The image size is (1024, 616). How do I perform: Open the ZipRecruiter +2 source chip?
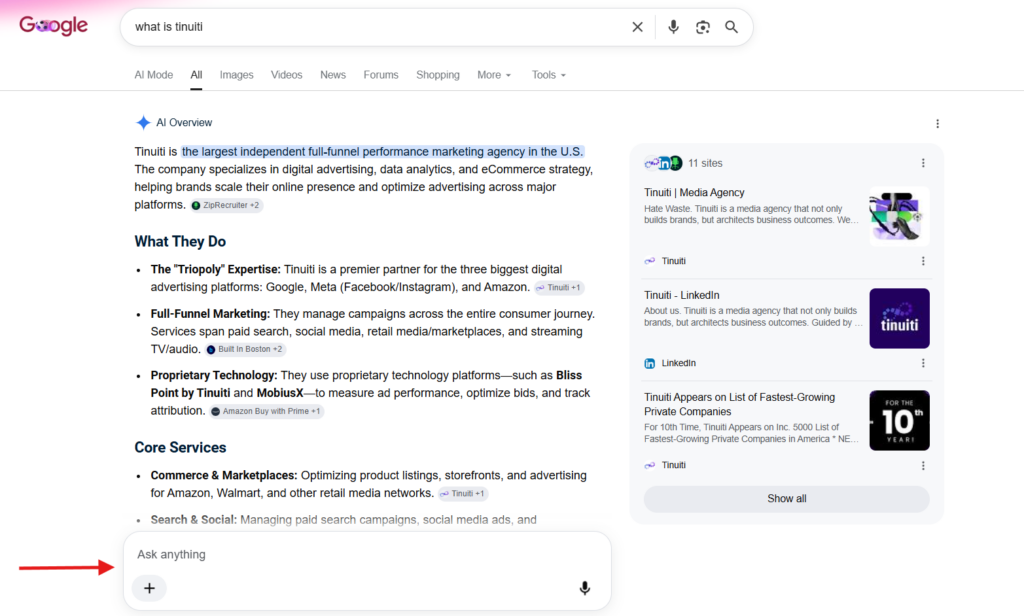227,205
